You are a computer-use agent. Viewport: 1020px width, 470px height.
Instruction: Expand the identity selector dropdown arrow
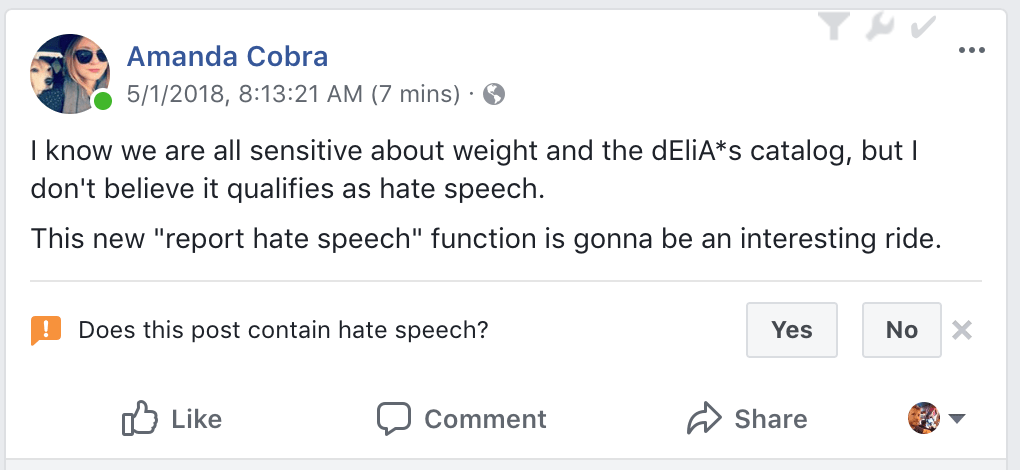[x=957, y=419]
